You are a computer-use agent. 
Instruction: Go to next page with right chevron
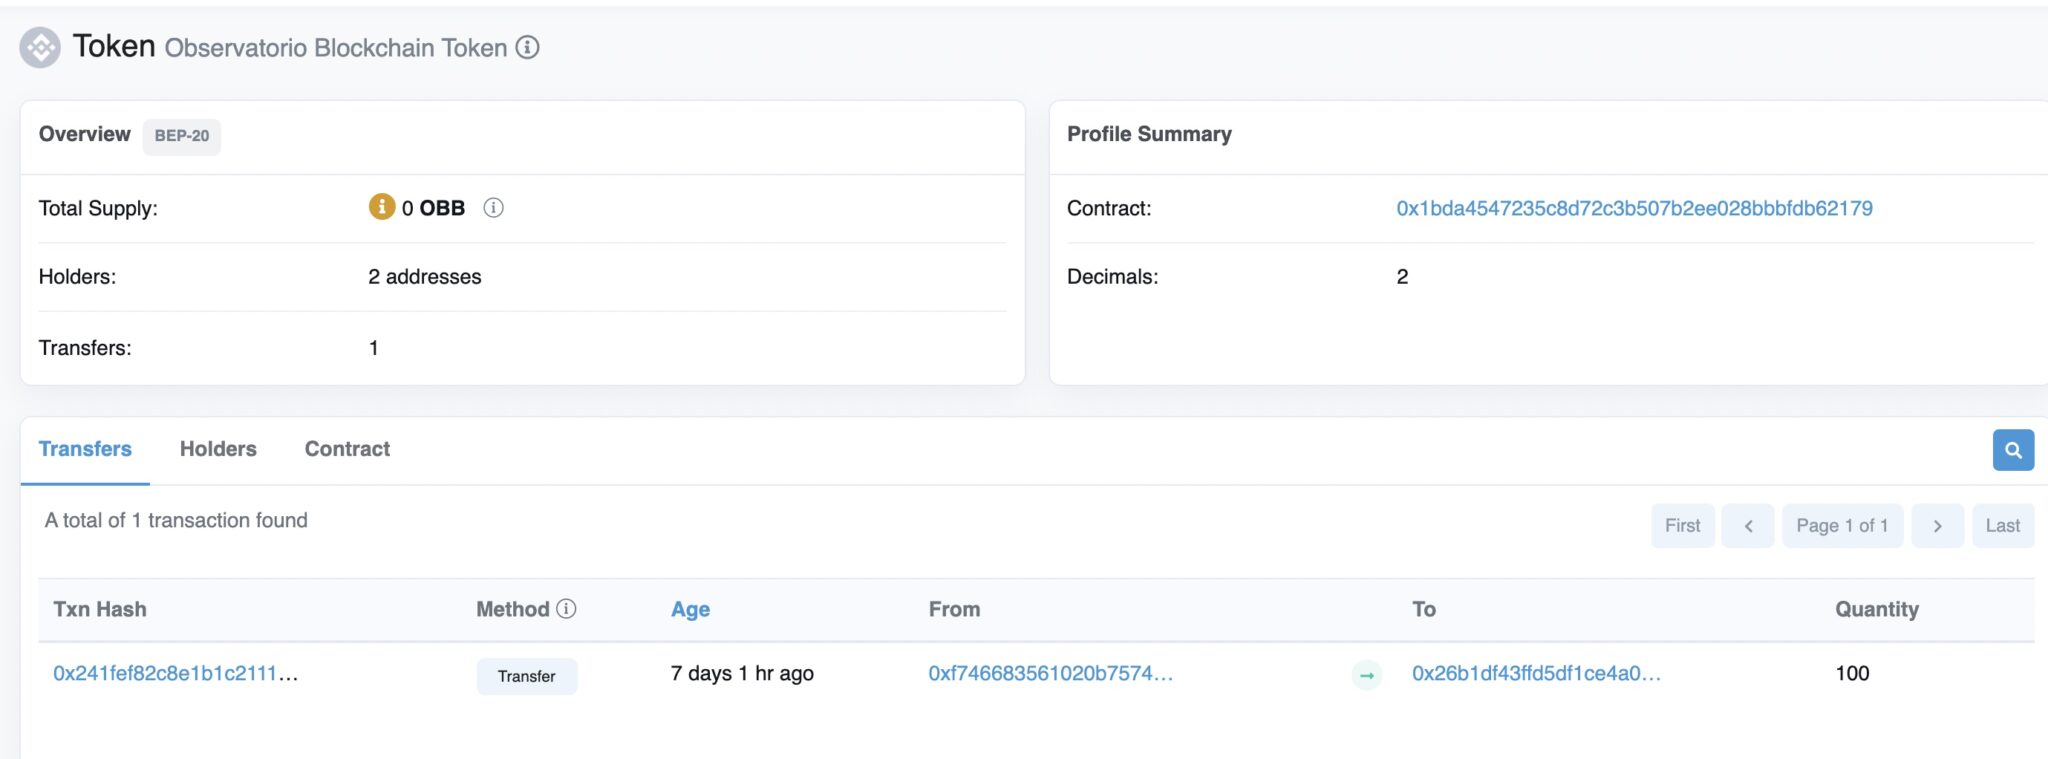(1937, 526)
